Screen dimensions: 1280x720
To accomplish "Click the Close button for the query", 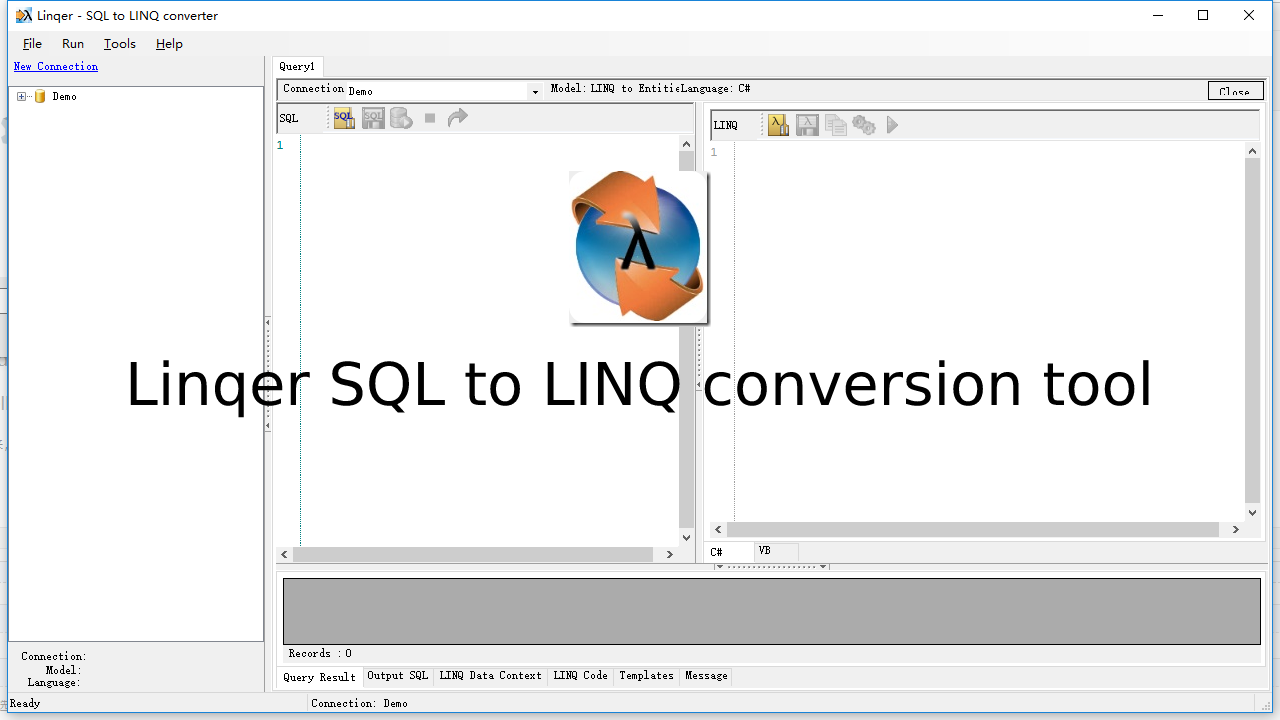I will tap(1235, 91).
